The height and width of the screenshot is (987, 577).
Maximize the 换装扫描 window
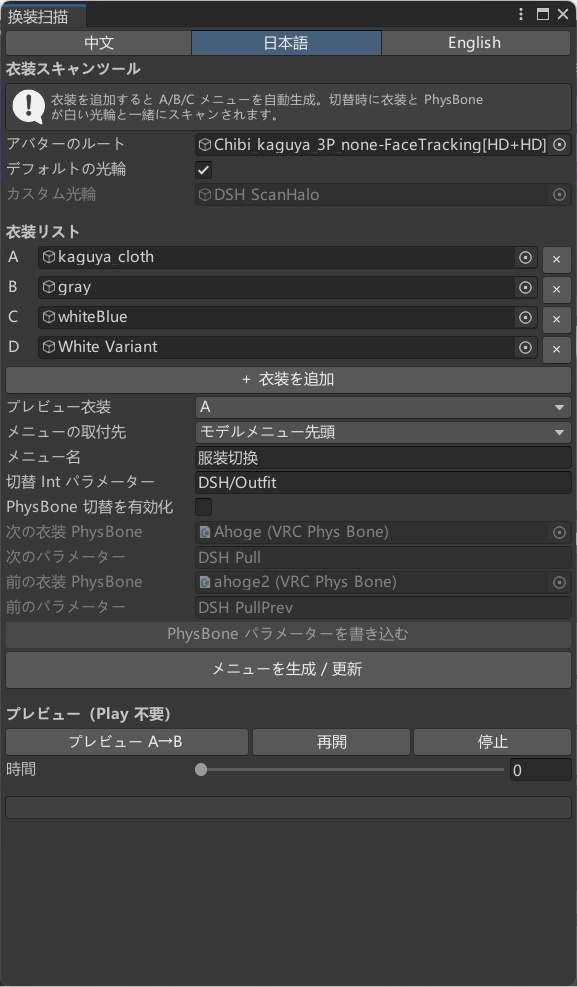[542, 14]
